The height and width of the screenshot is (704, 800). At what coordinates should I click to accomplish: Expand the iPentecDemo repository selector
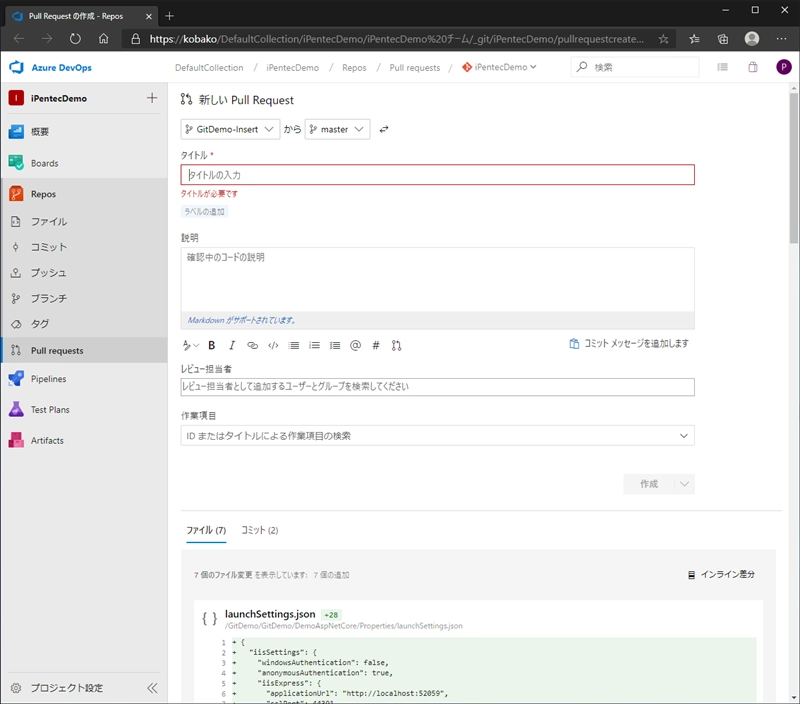499,67
